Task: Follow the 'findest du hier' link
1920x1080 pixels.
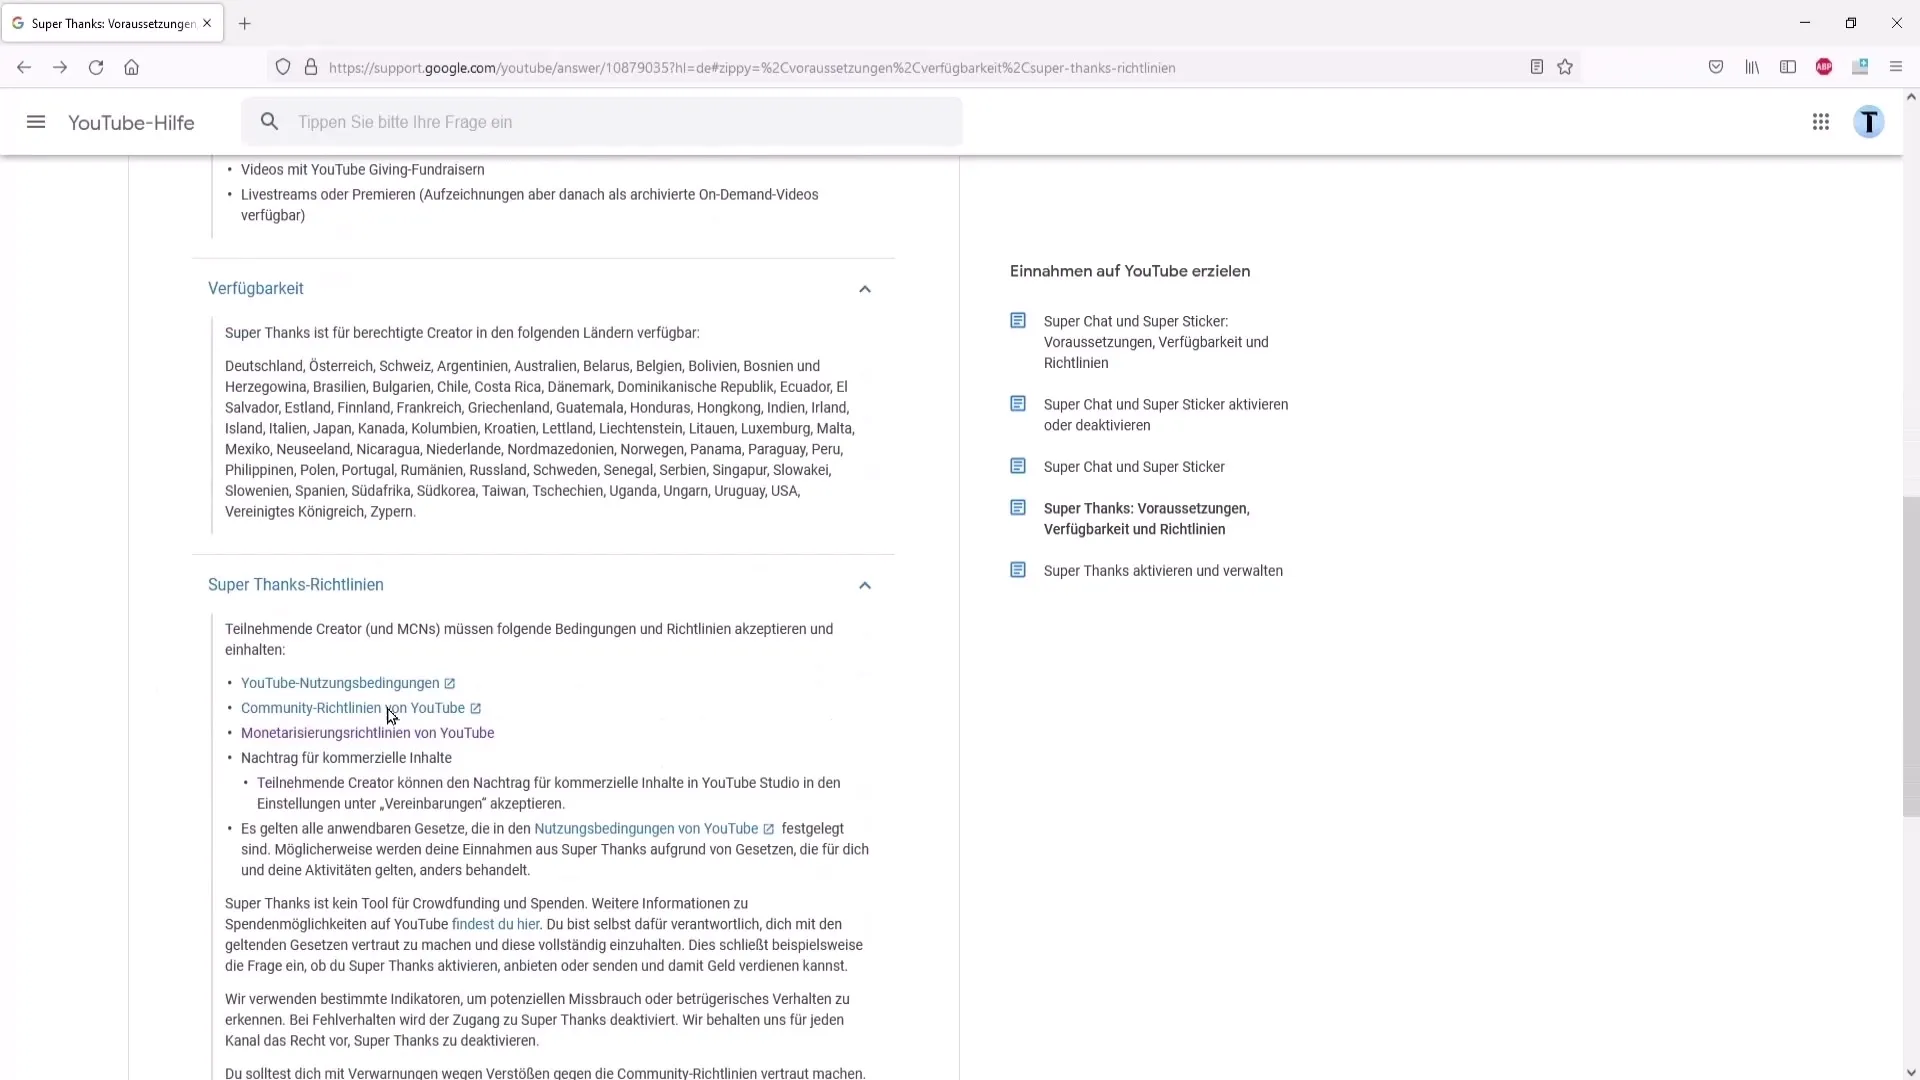Action: pyautogui.click(x=495, y=924)
